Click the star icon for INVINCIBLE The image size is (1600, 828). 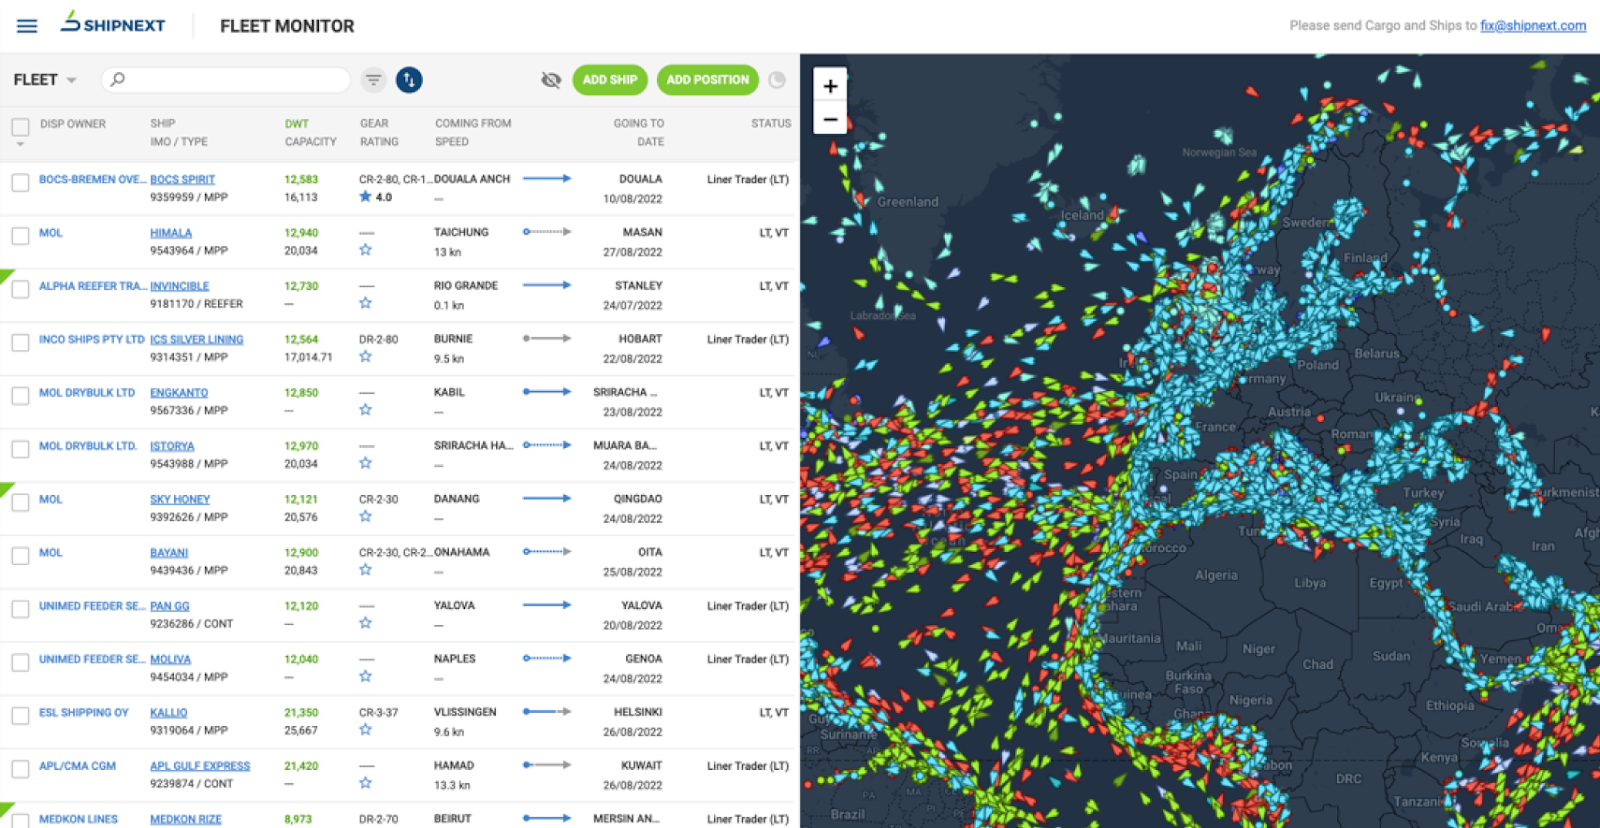pyautogui.click(x=365, y=303)
